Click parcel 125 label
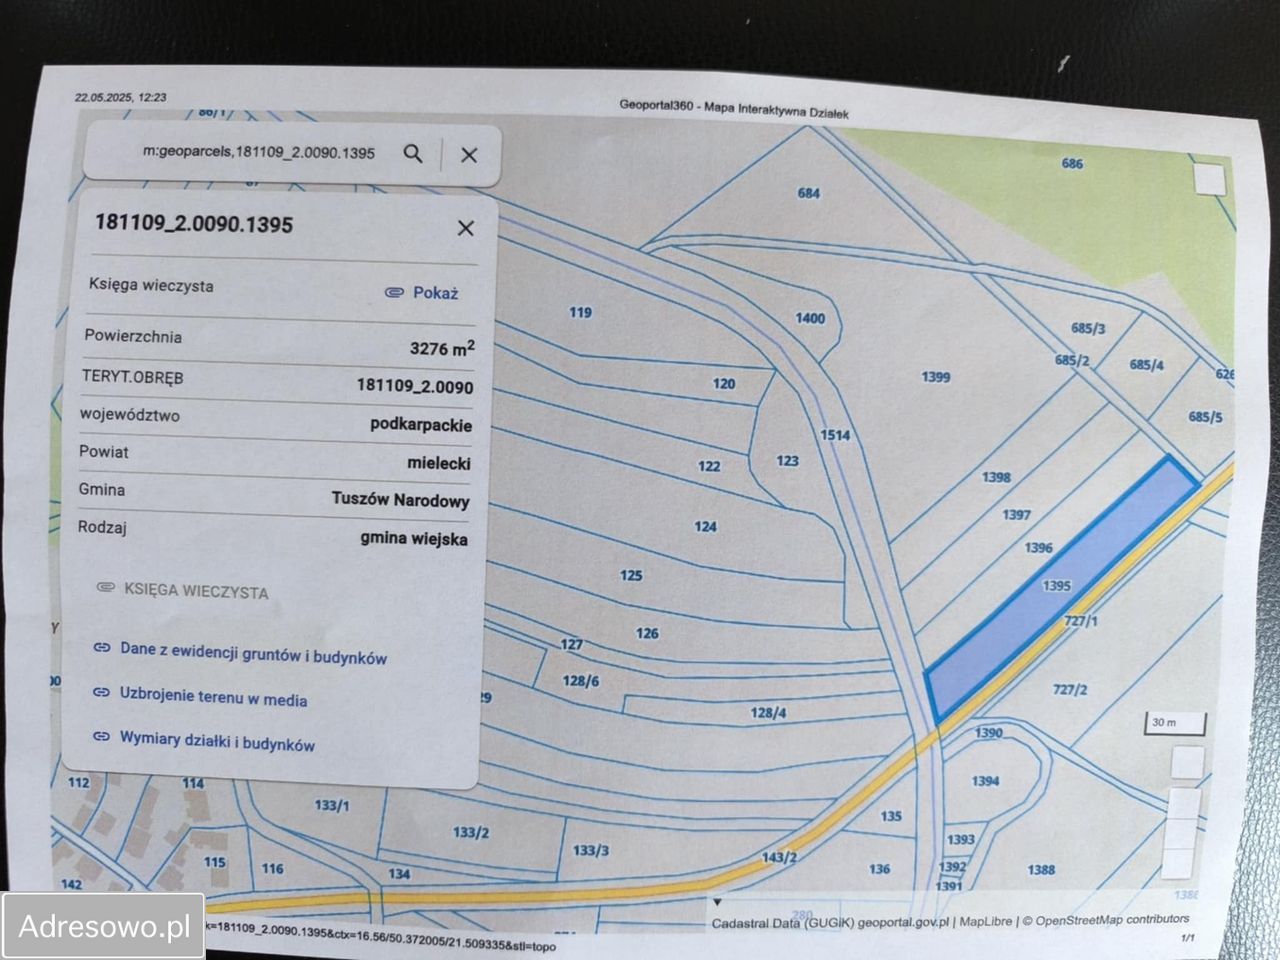 click(631, 575)
